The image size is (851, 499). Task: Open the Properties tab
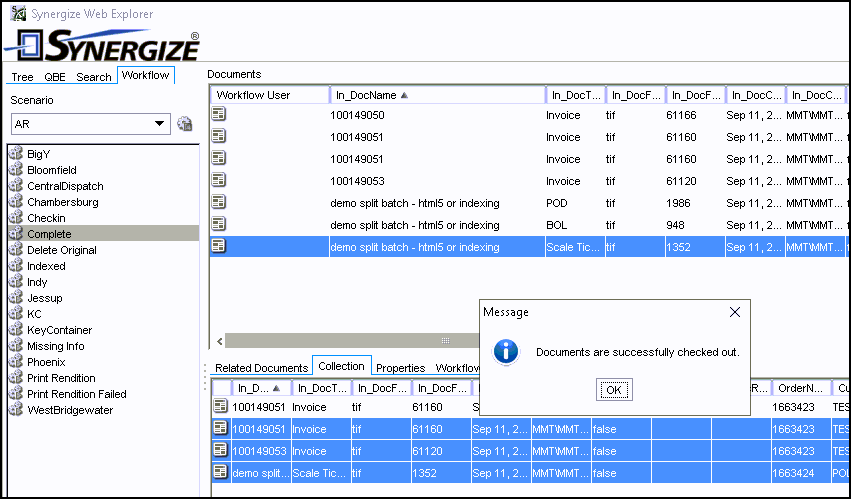point(401,368)
